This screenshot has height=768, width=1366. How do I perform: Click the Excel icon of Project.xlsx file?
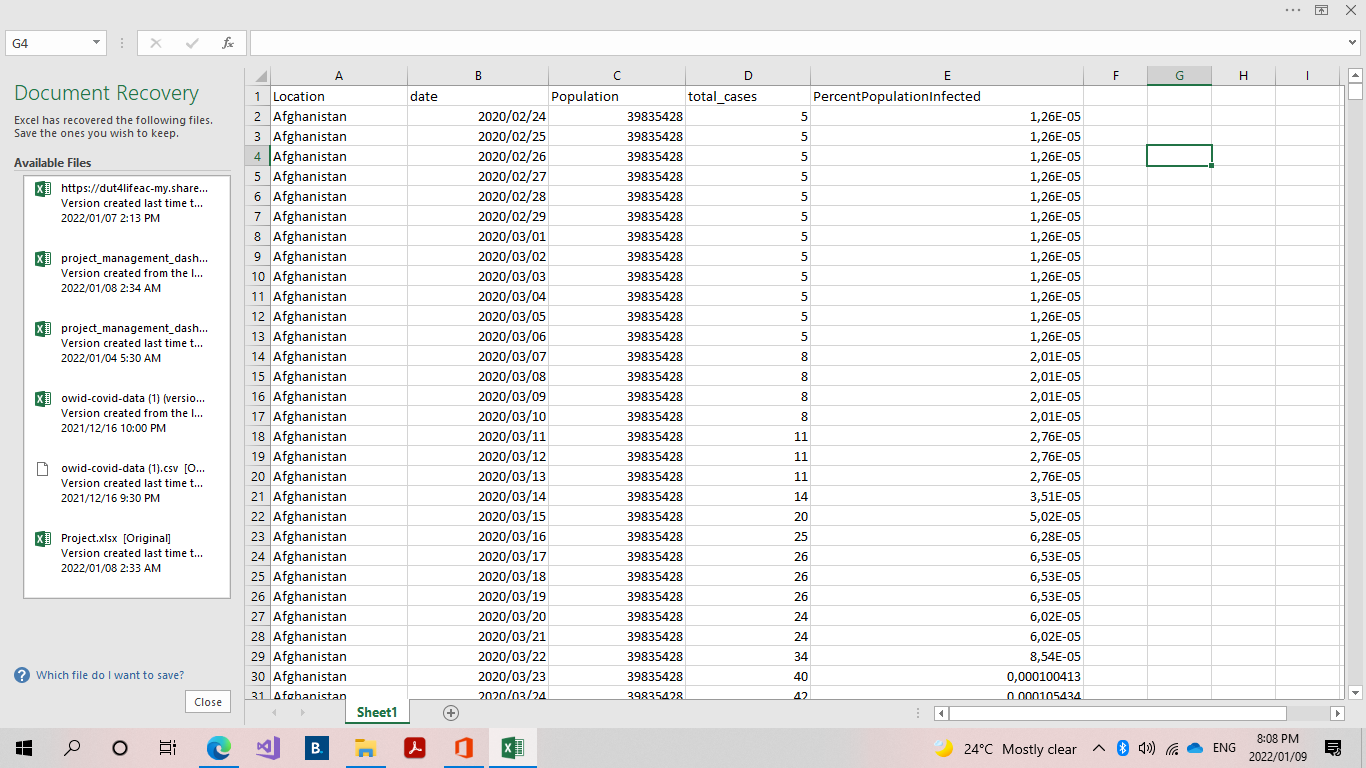coord(42,538)
